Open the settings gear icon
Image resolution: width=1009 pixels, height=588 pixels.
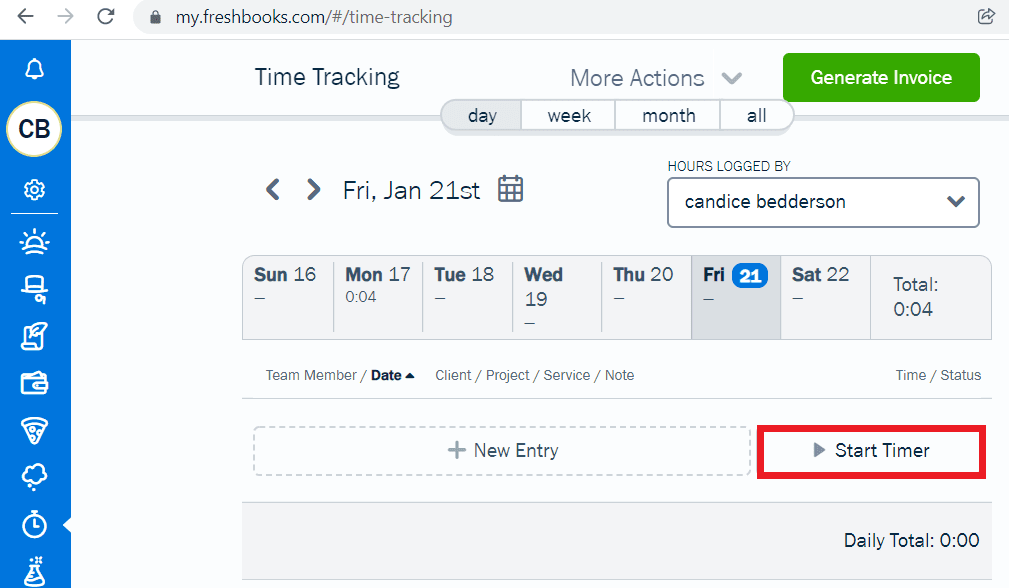click(x=35, y=189)
